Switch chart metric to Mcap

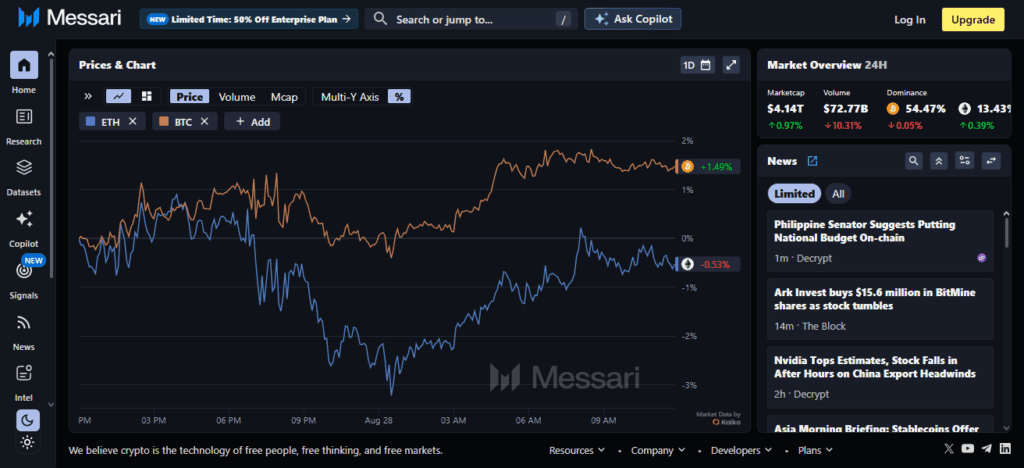tap(284, 97)
